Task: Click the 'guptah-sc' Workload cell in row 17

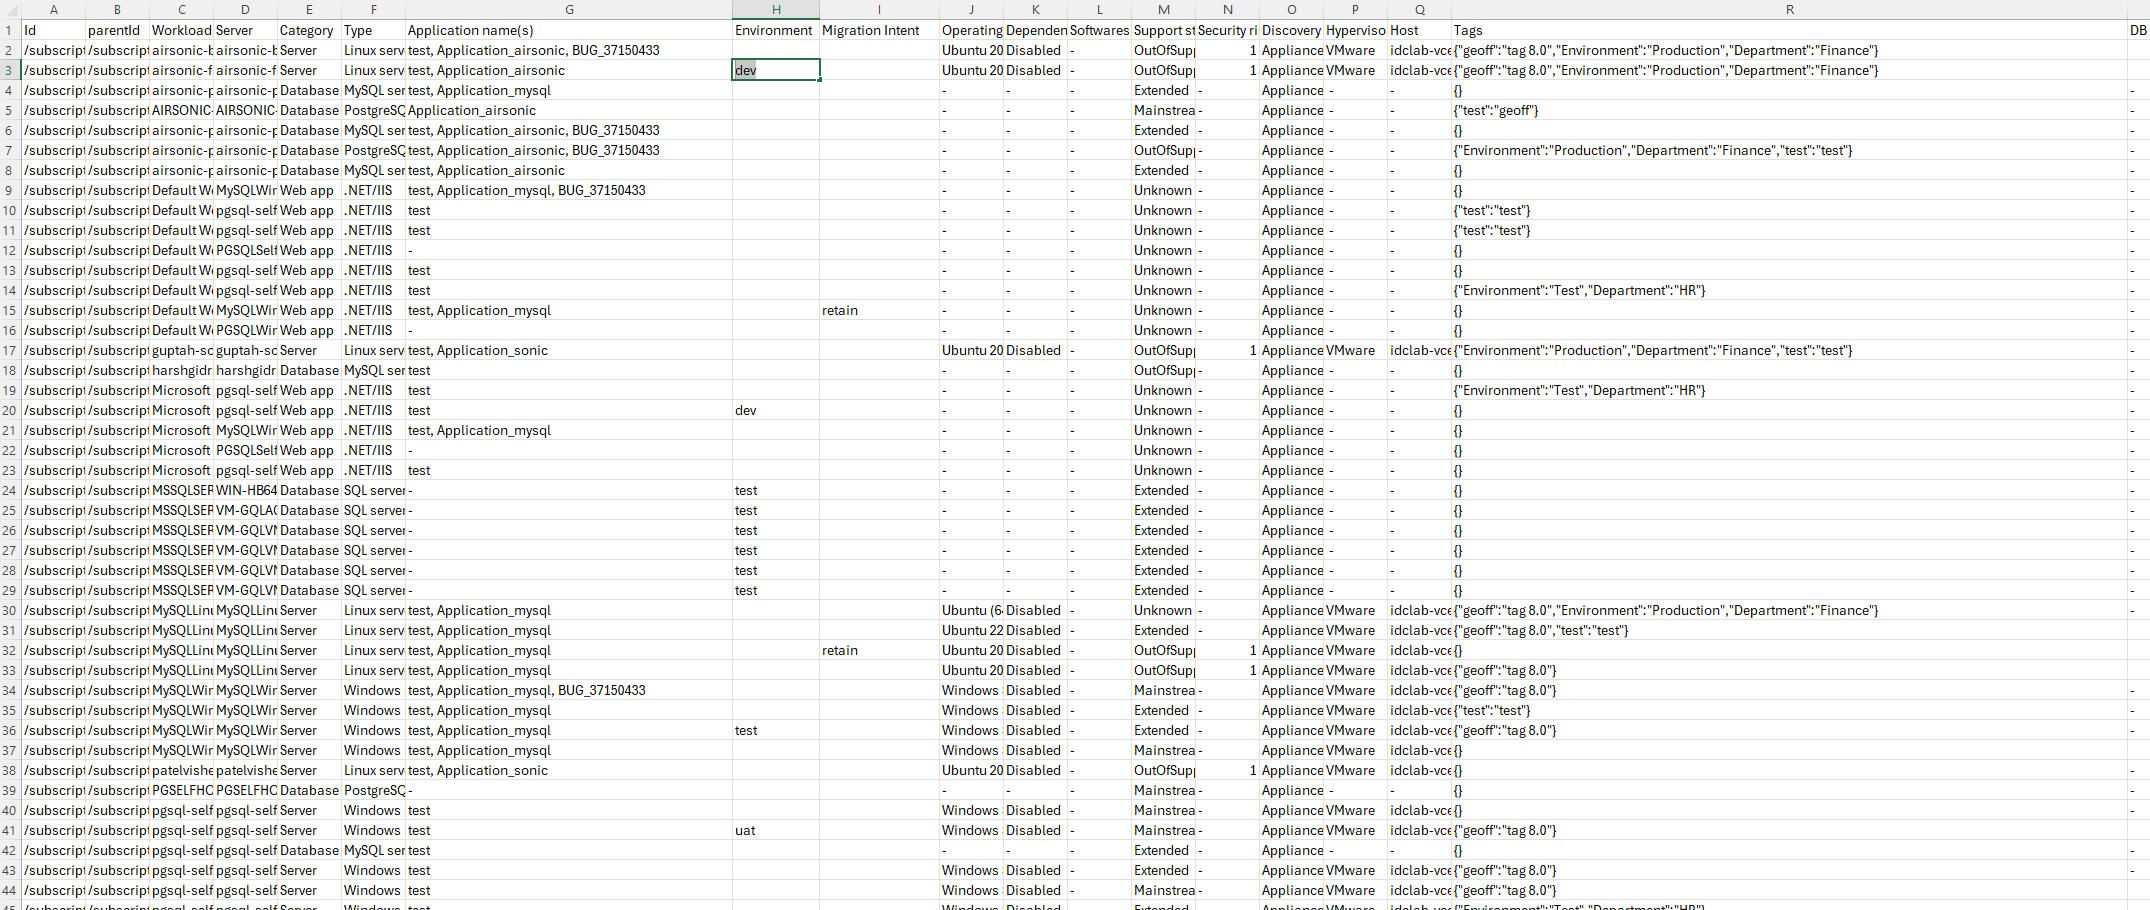Action: coord(182,350)
